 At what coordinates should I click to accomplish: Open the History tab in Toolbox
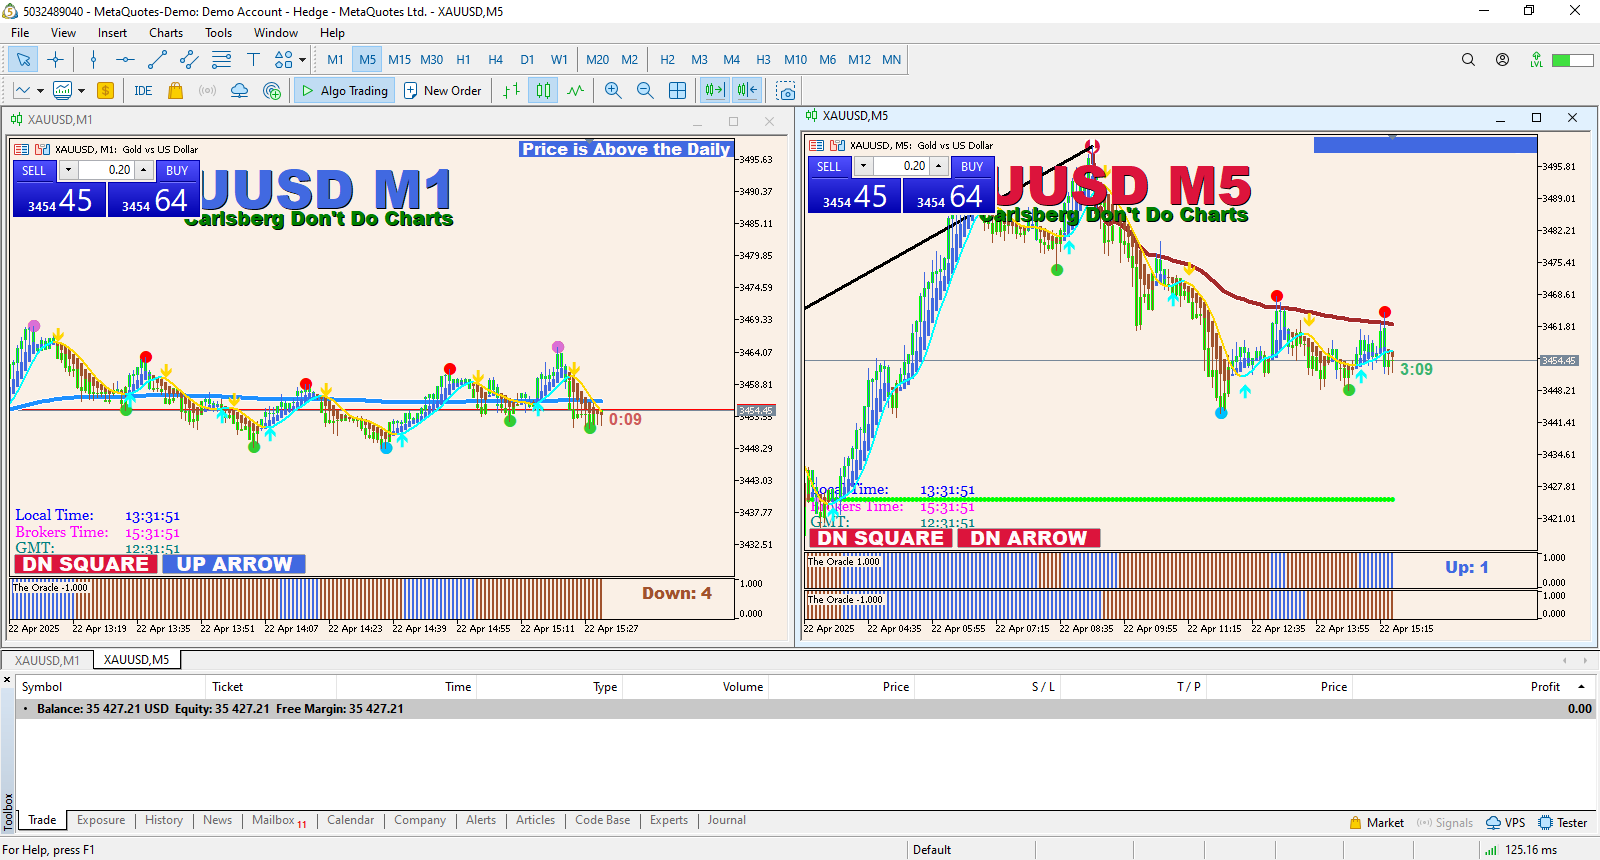(164, 820)
